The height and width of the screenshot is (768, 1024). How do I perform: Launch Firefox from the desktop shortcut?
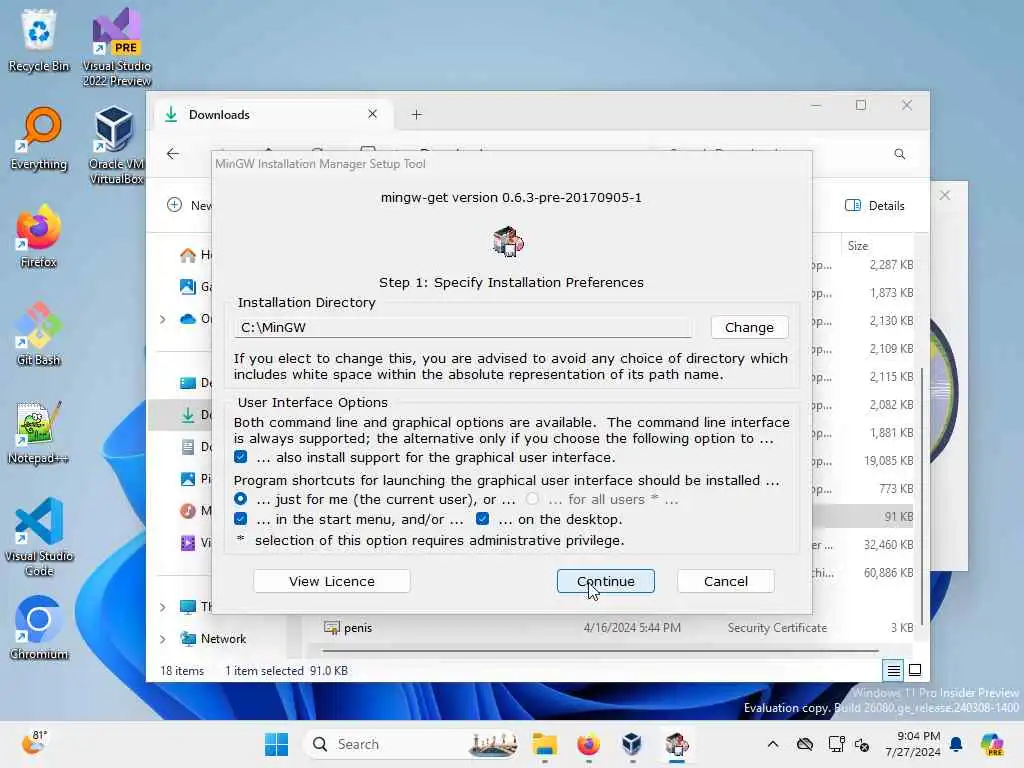coord(39,236)
